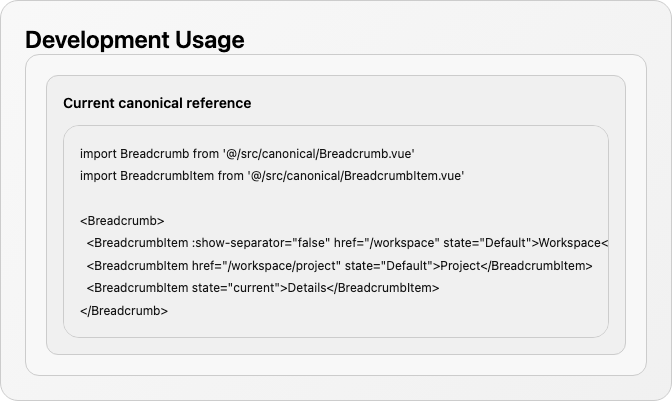
Task: Click the Development Usage heading
Action: click(x=135, y=40)
